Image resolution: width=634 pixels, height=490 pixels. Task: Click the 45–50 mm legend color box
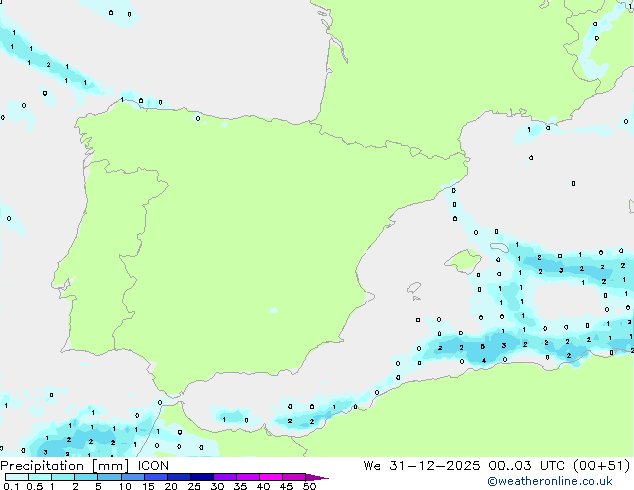pos(294,477)
